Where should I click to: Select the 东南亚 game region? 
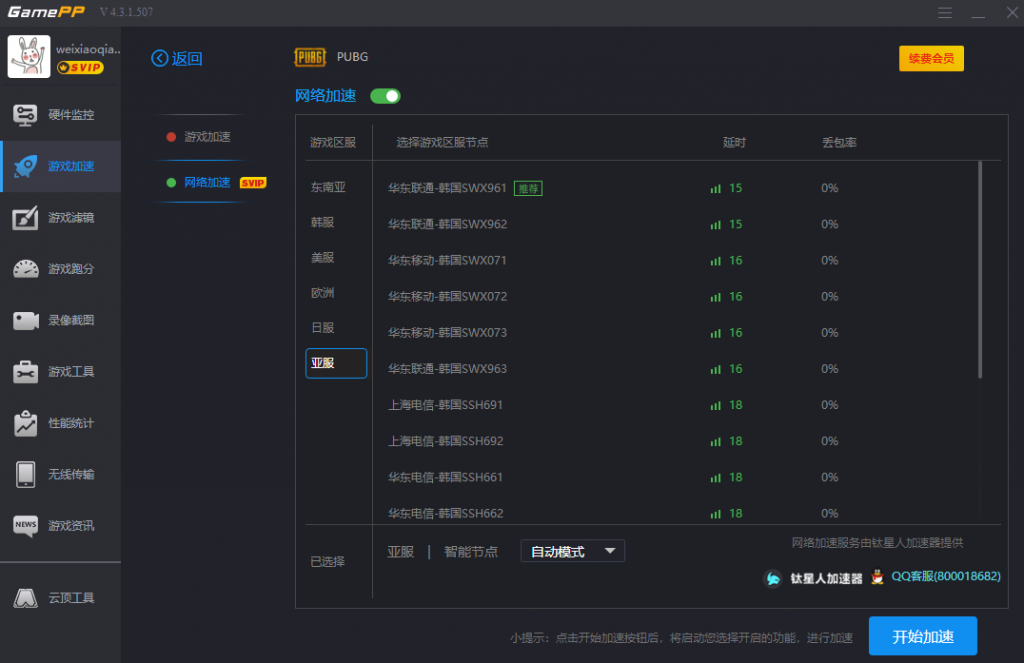[x=328, y=187]
